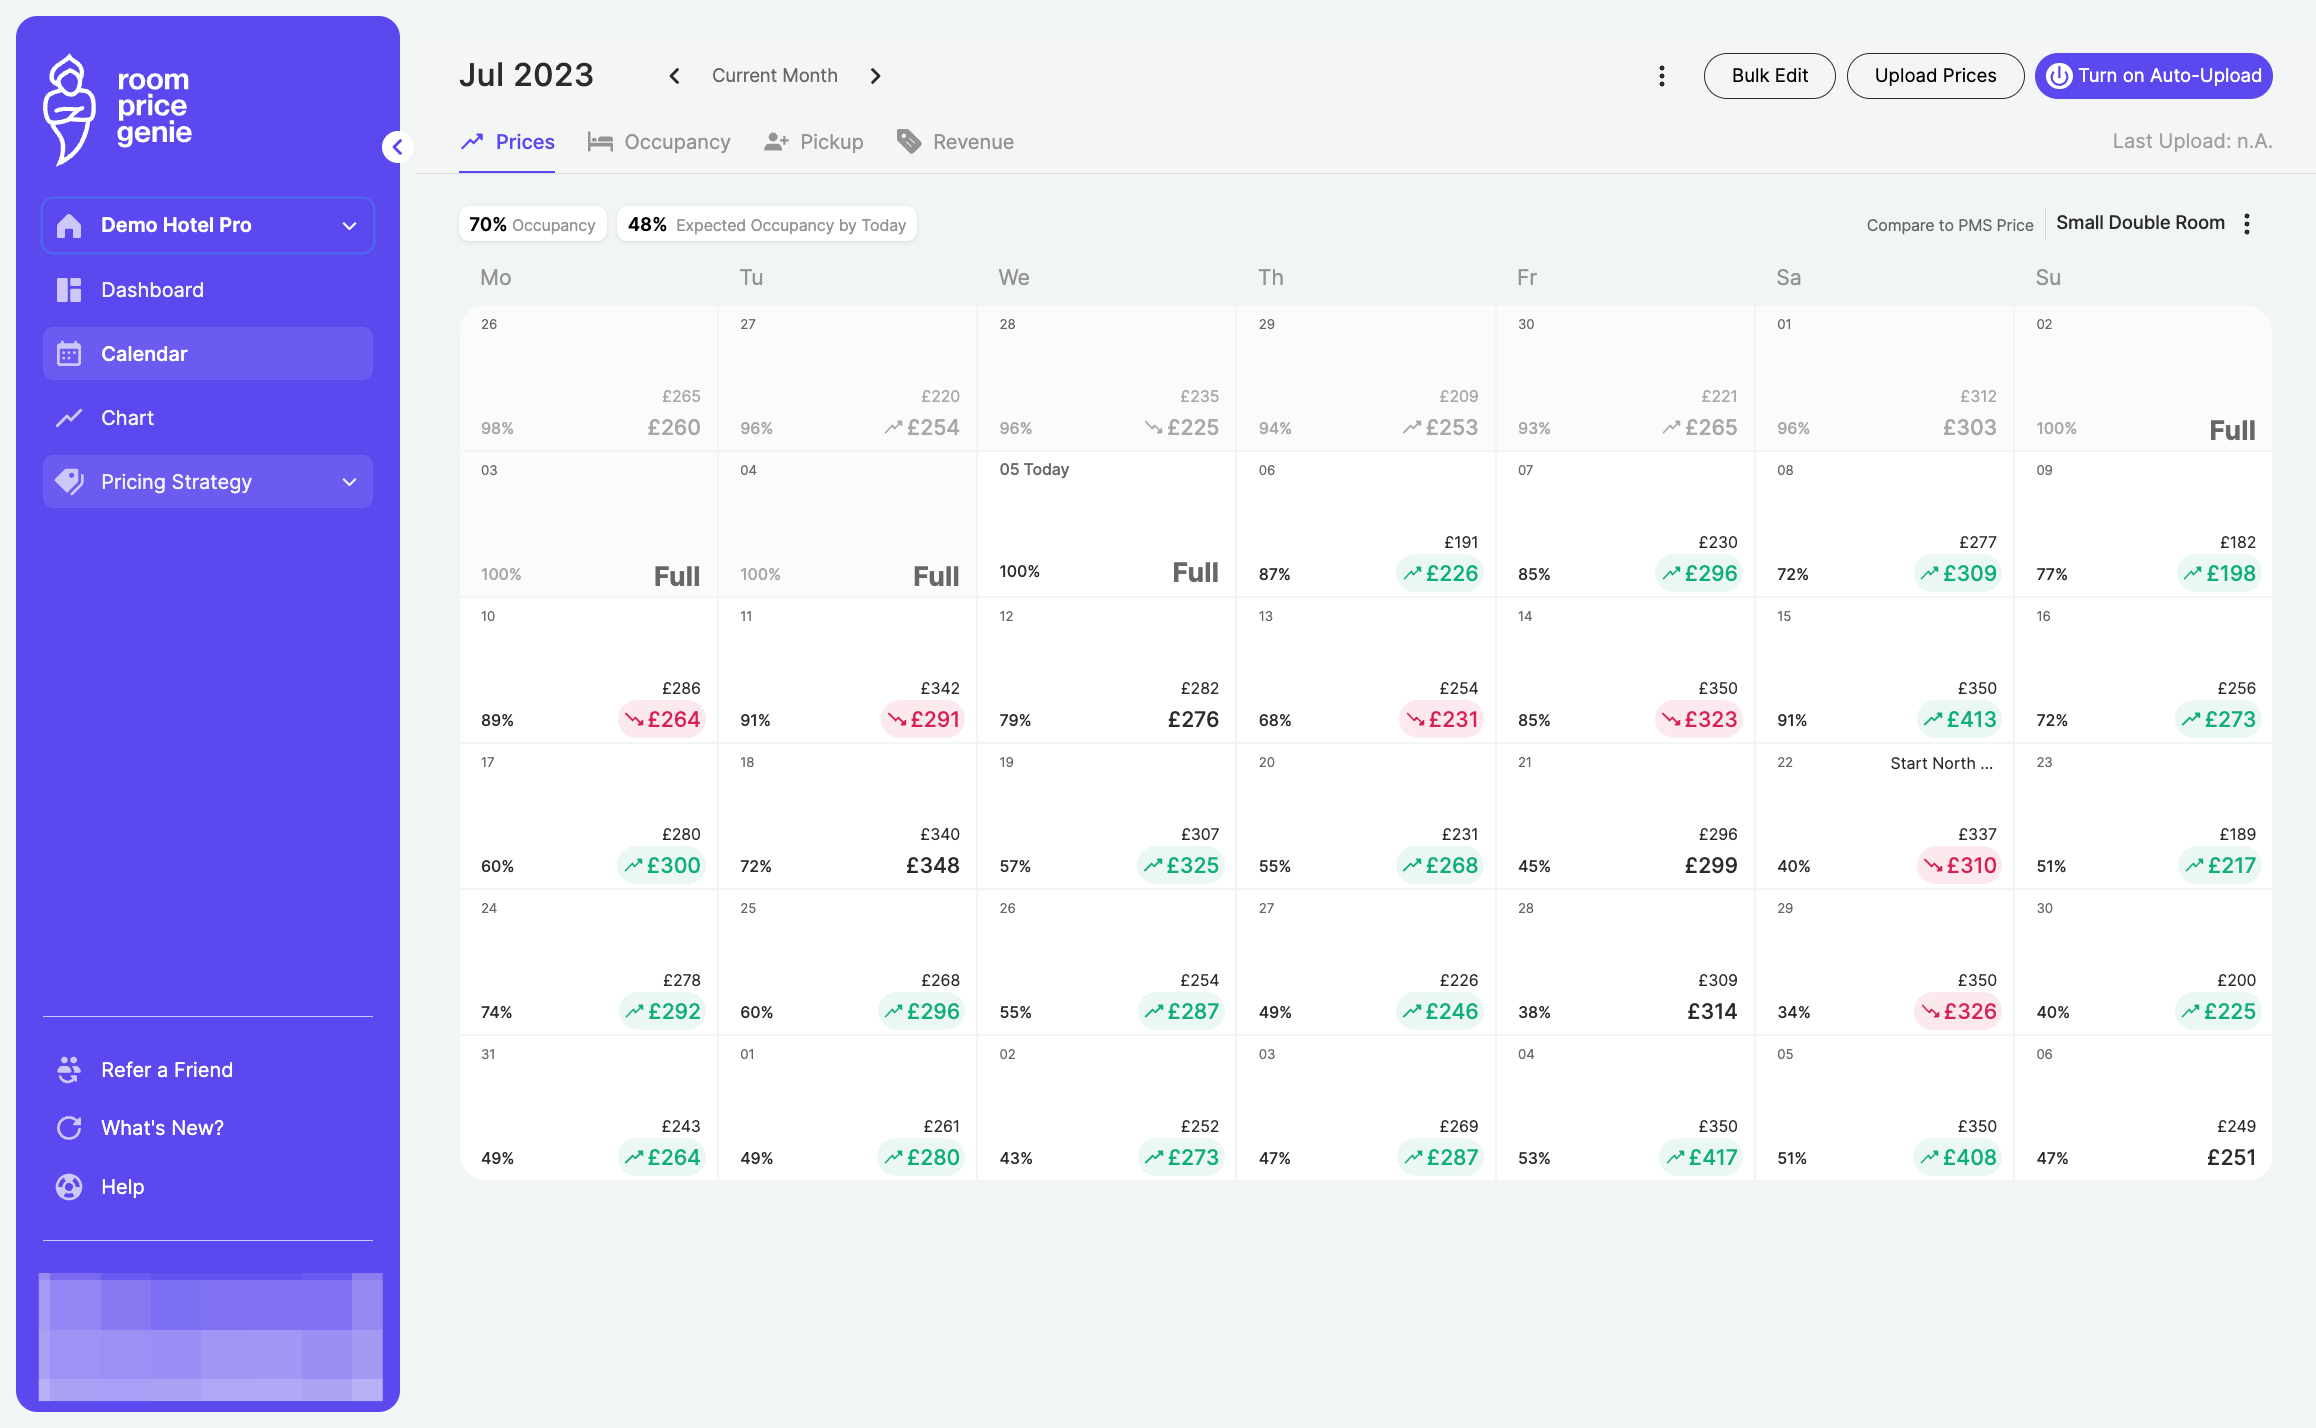The width and height of the screenshot is (2316, 1428).
Task: Expand the Pricing Strategy menu
Action: tap(208, 482)
